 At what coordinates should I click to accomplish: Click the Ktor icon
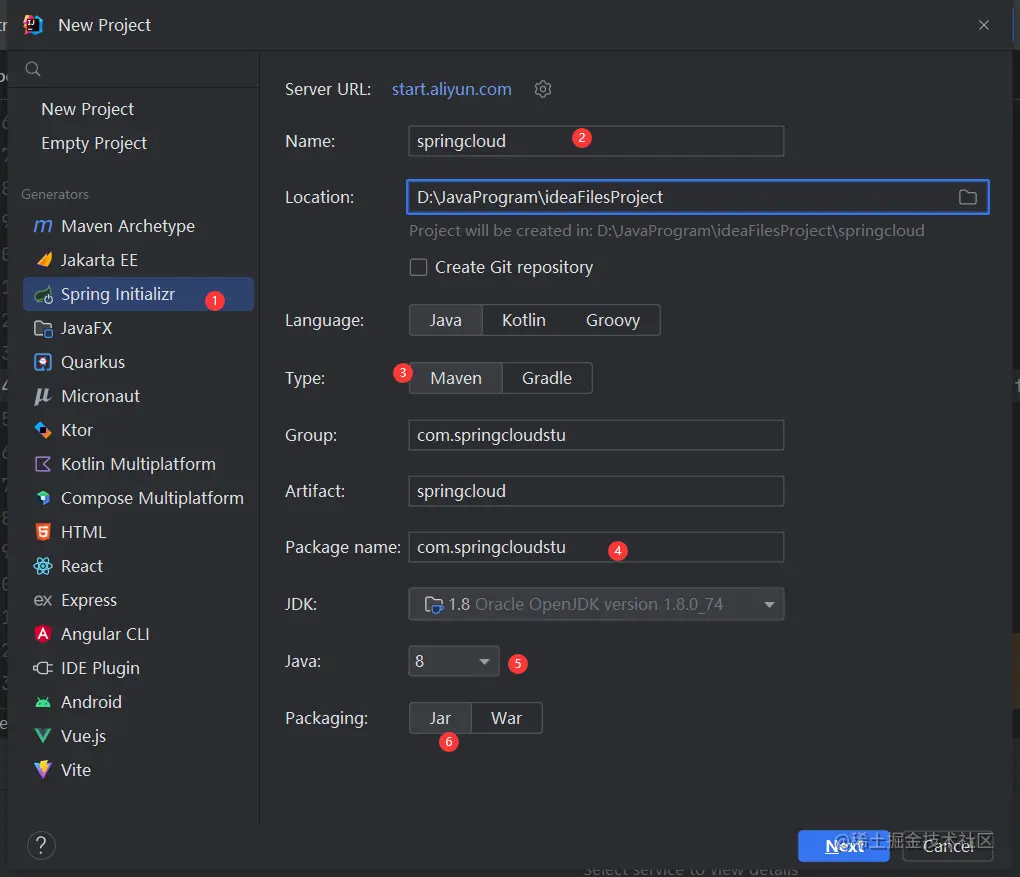pos(43,430)
